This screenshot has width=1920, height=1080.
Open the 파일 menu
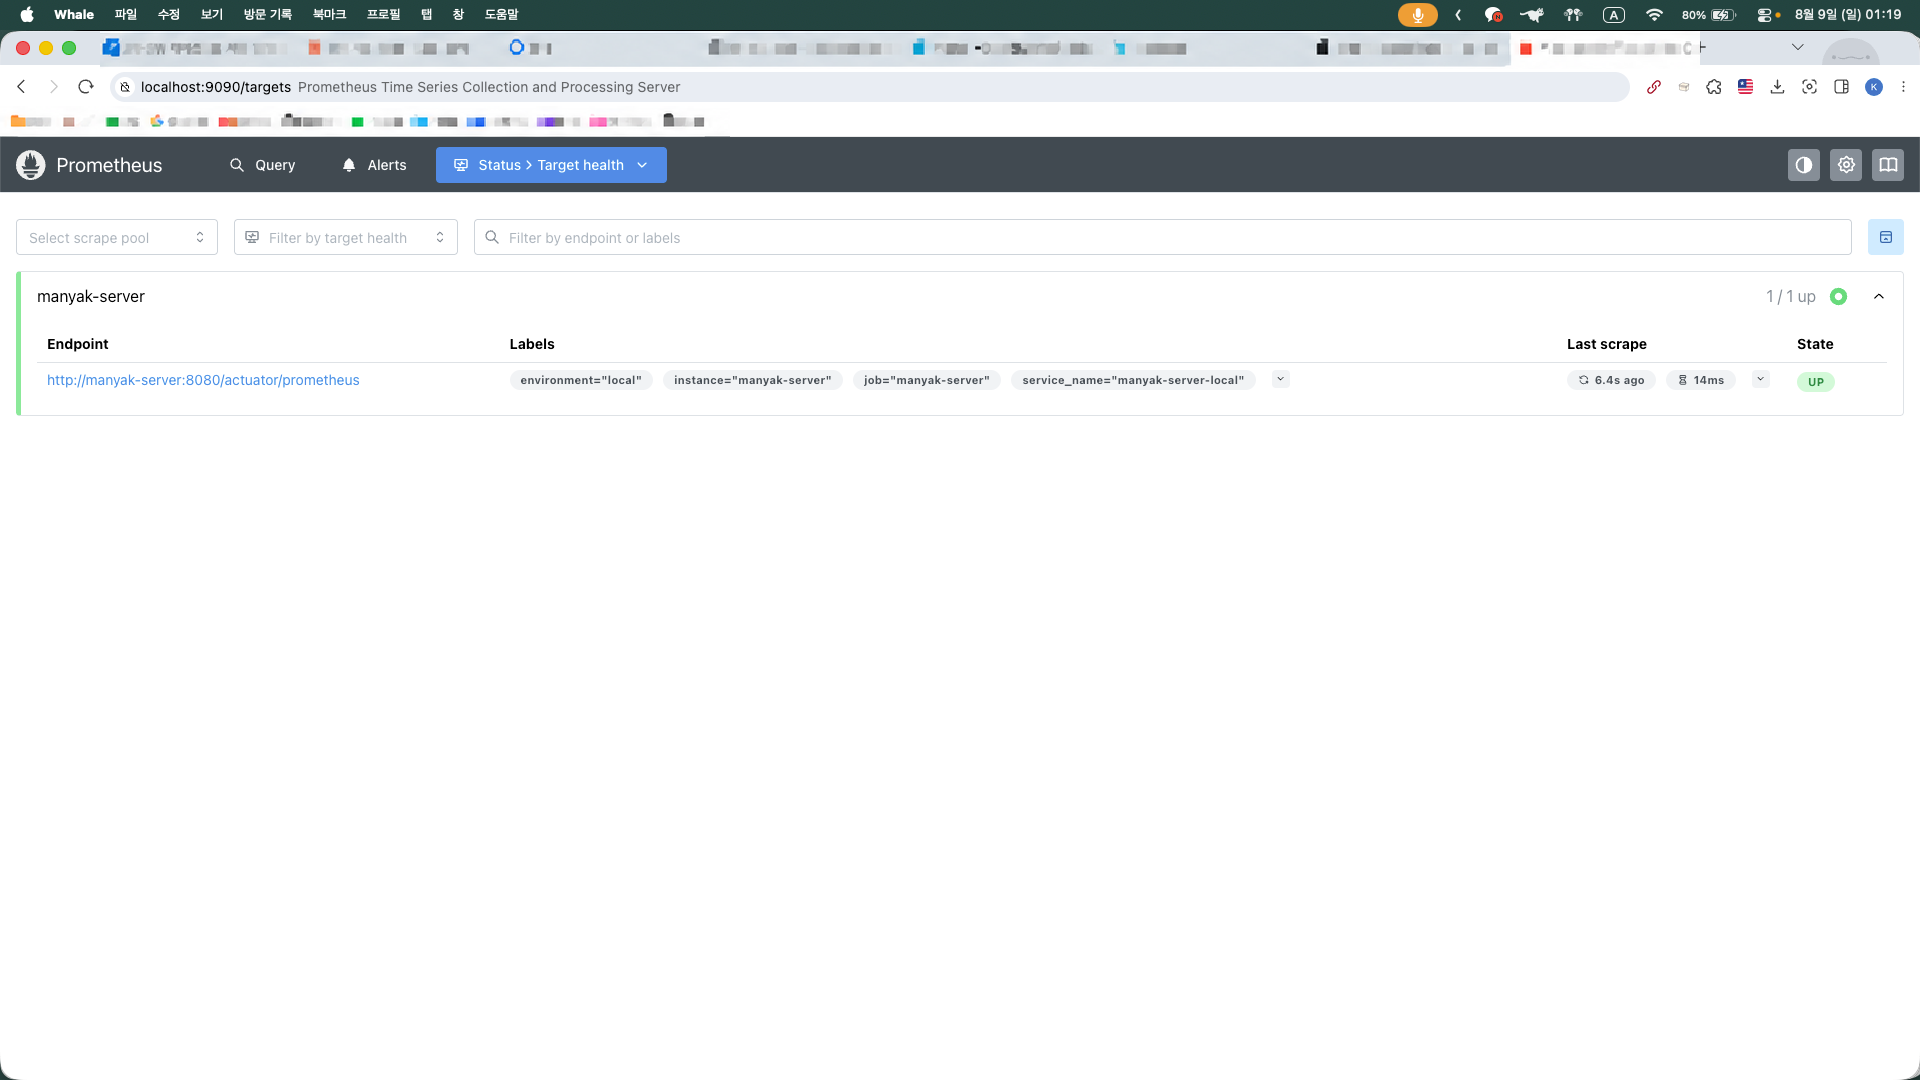point(126,14)
